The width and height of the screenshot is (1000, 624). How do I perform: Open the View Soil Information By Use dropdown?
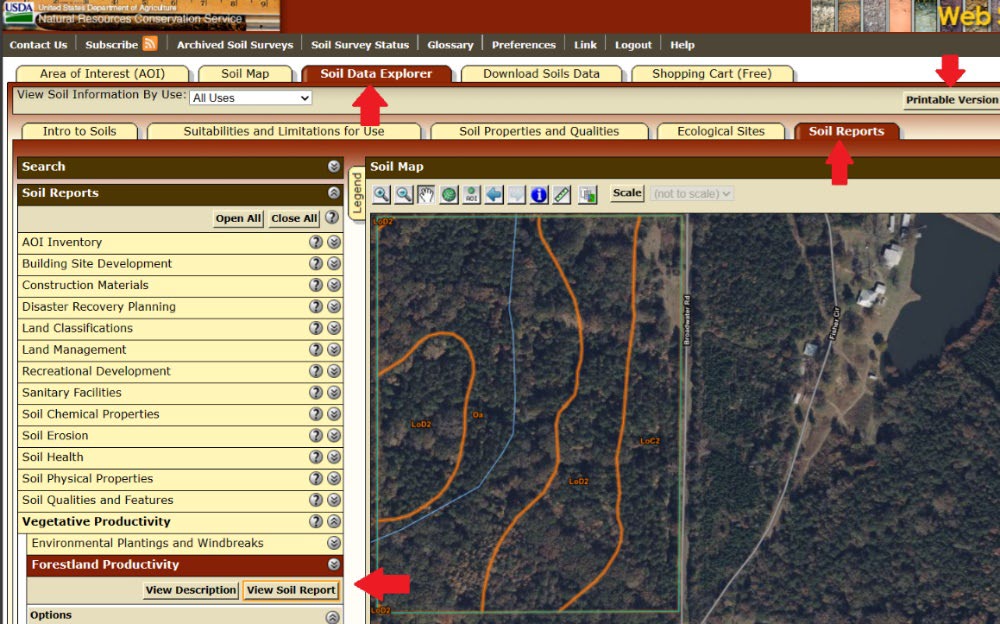coord(250,98)
